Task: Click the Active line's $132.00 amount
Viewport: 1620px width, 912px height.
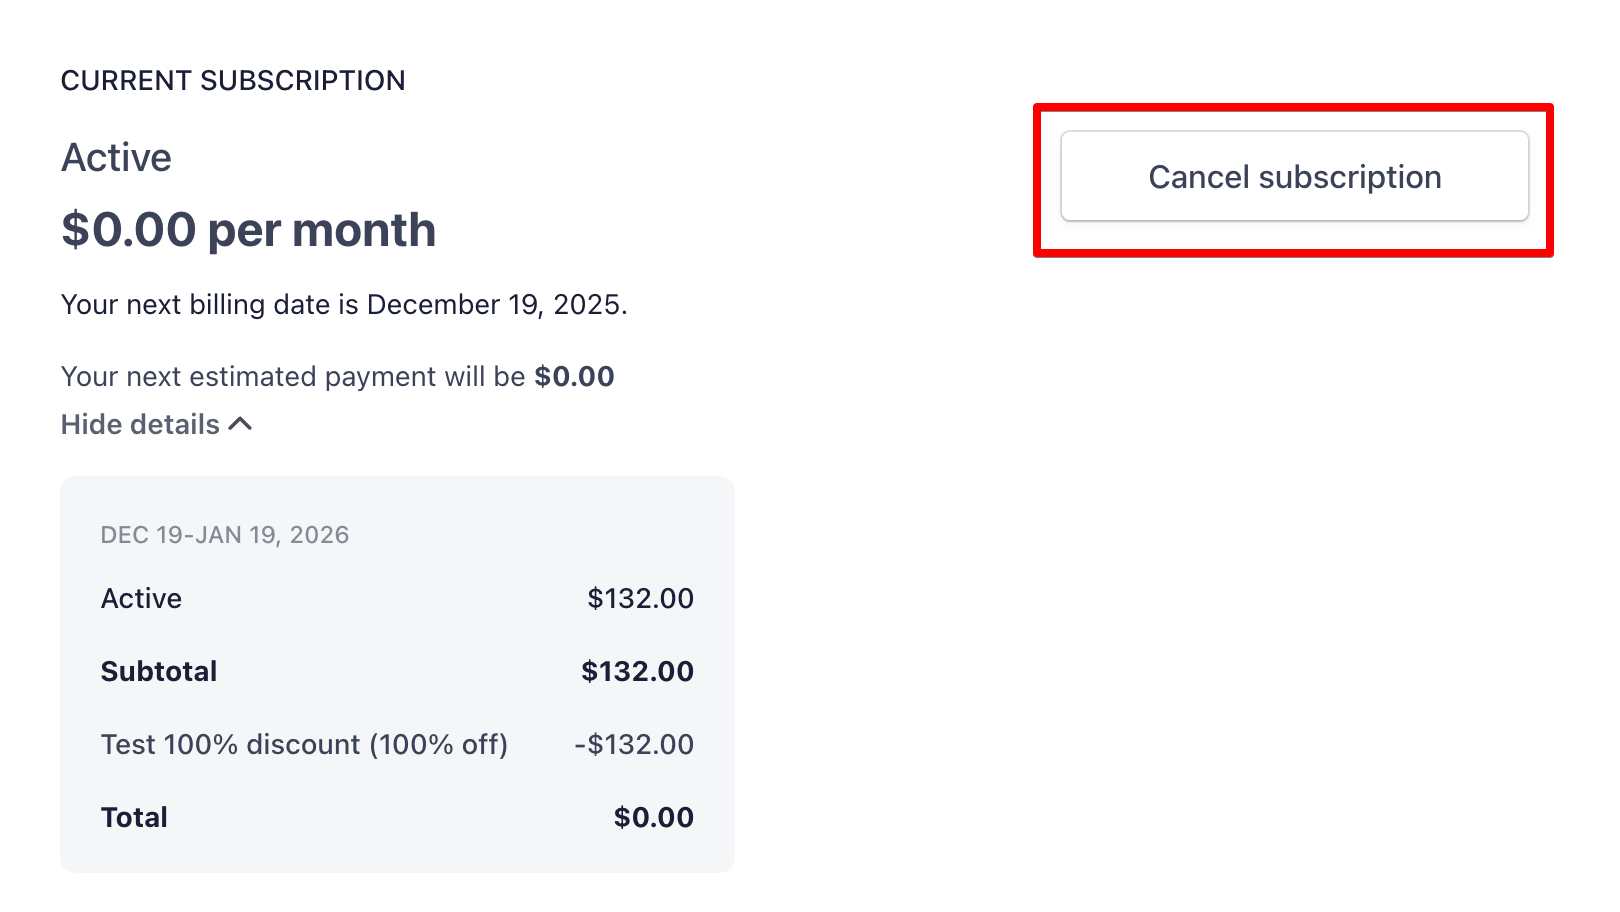Action: pos(640,599)
